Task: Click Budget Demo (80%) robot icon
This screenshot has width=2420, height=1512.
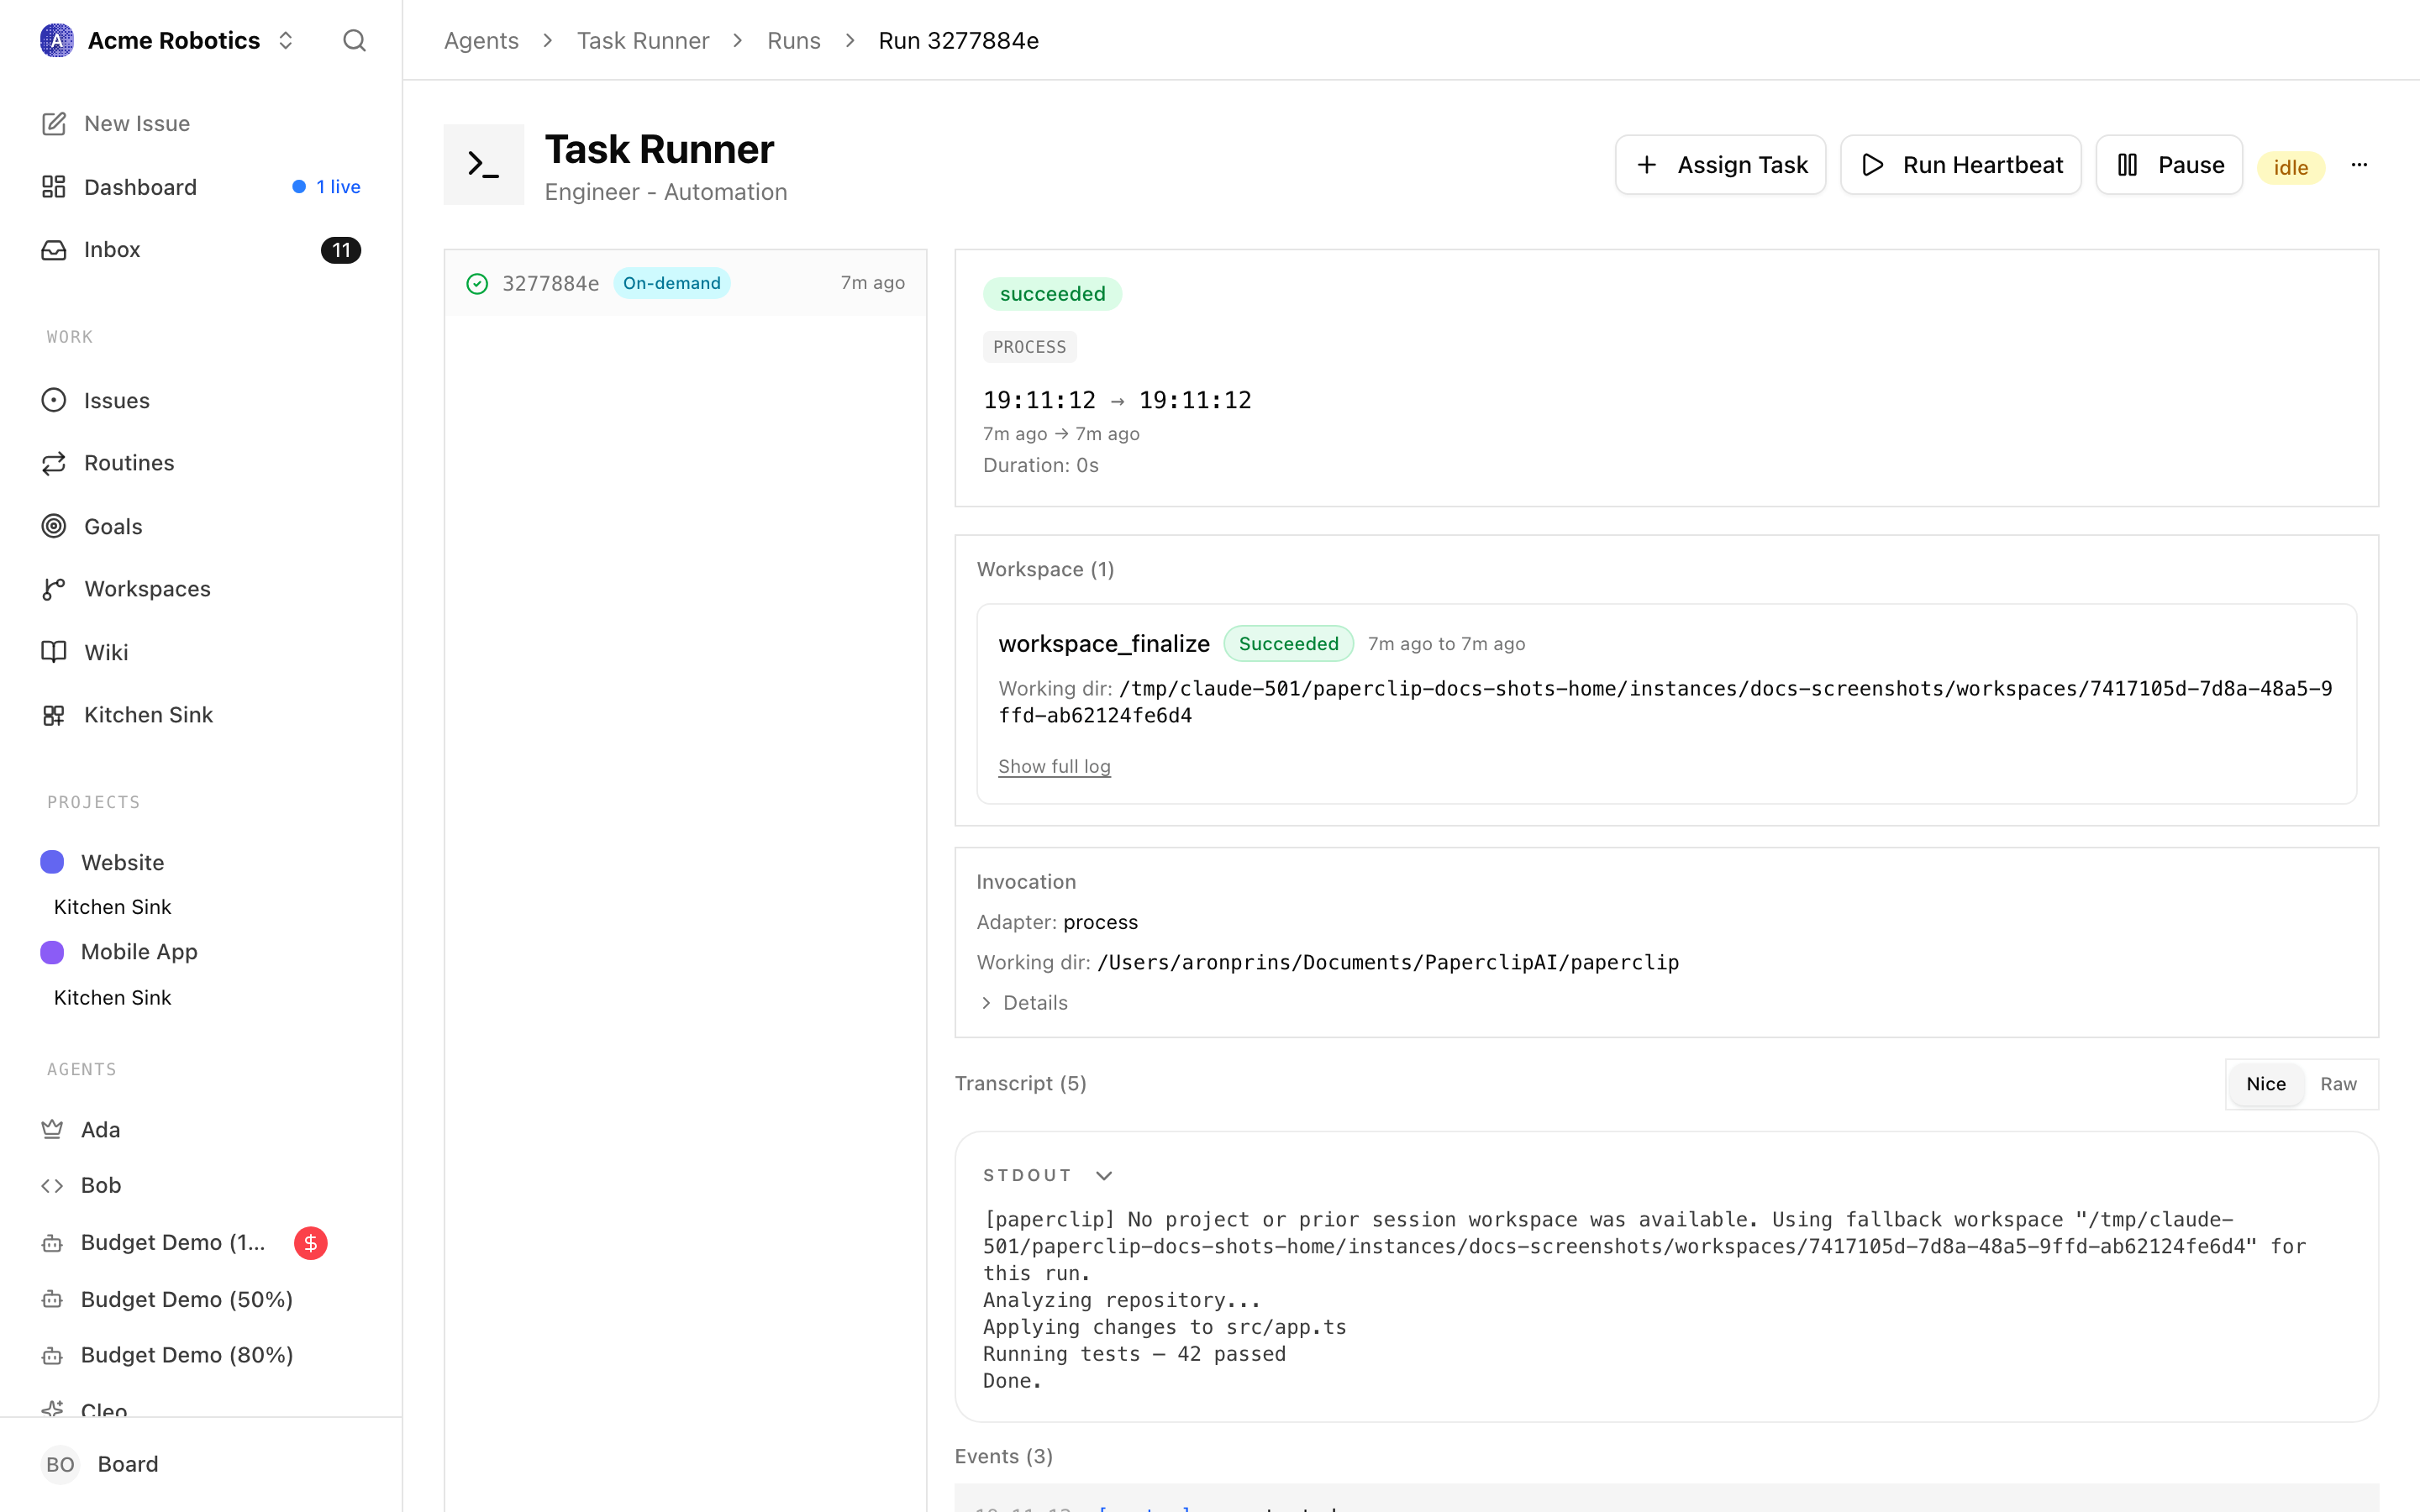Action: coord(52,1355)
